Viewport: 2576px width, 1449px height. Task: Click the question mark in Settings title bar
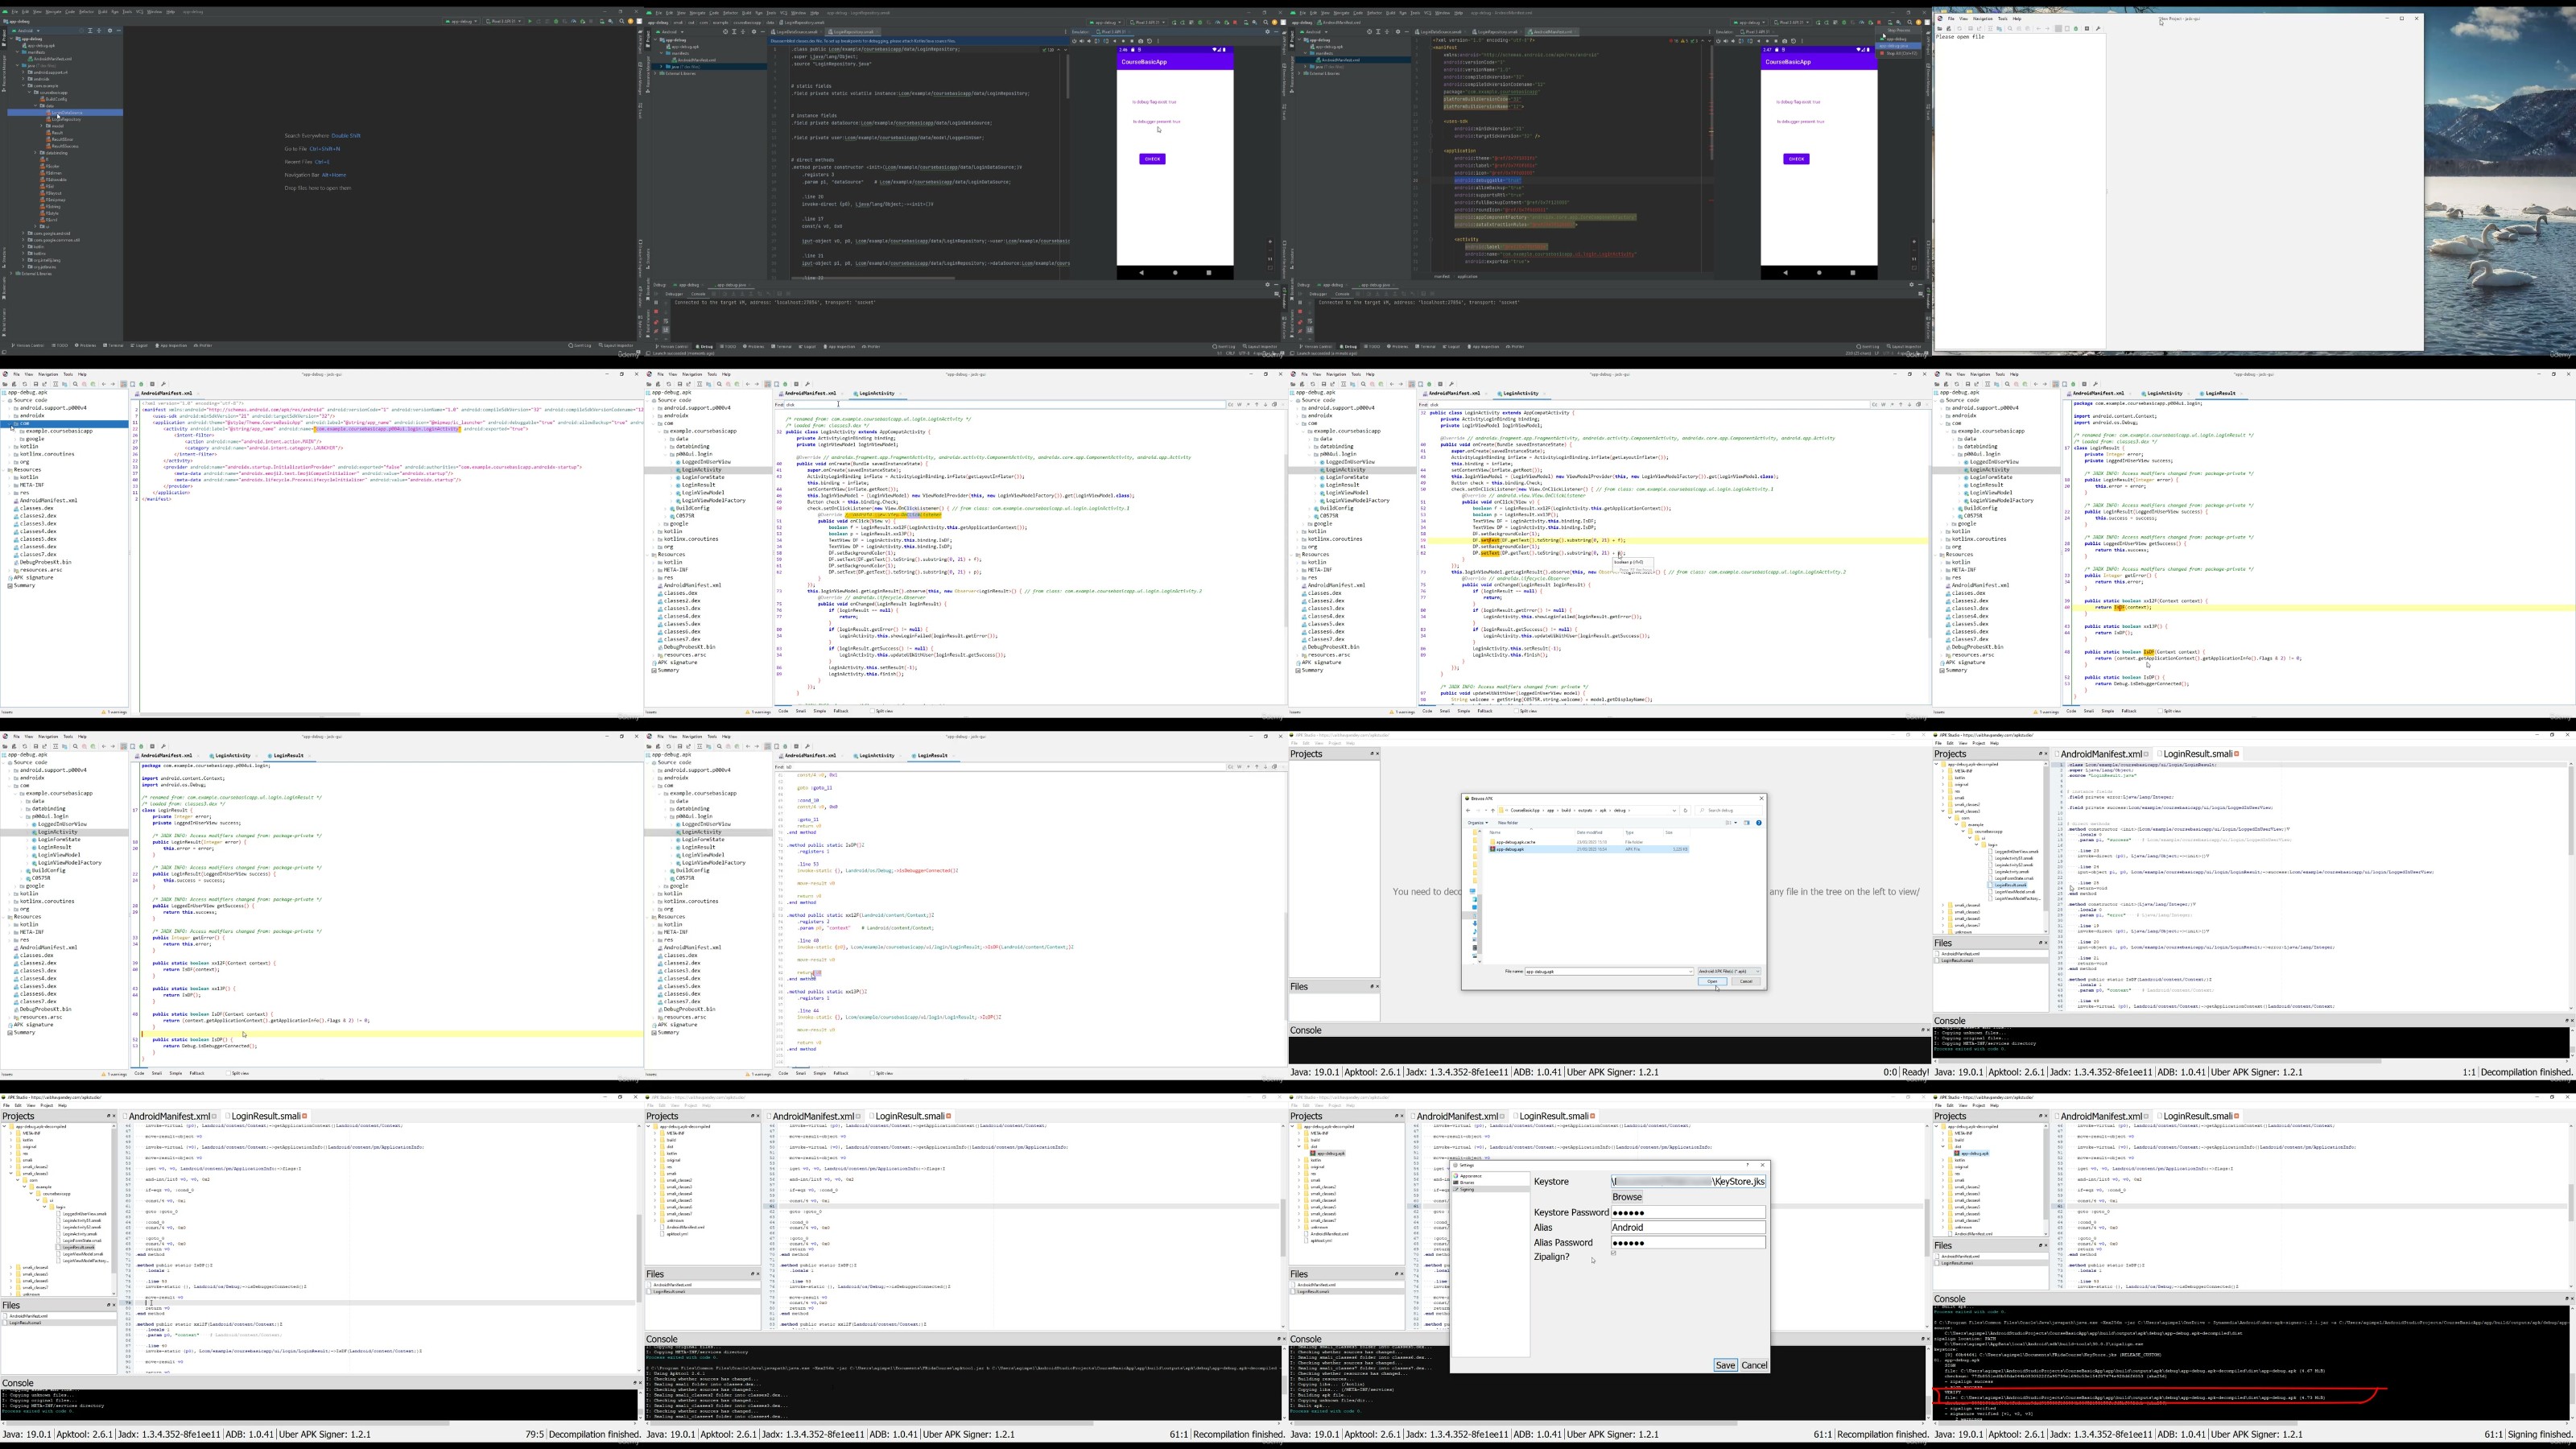[1748, 1165]
